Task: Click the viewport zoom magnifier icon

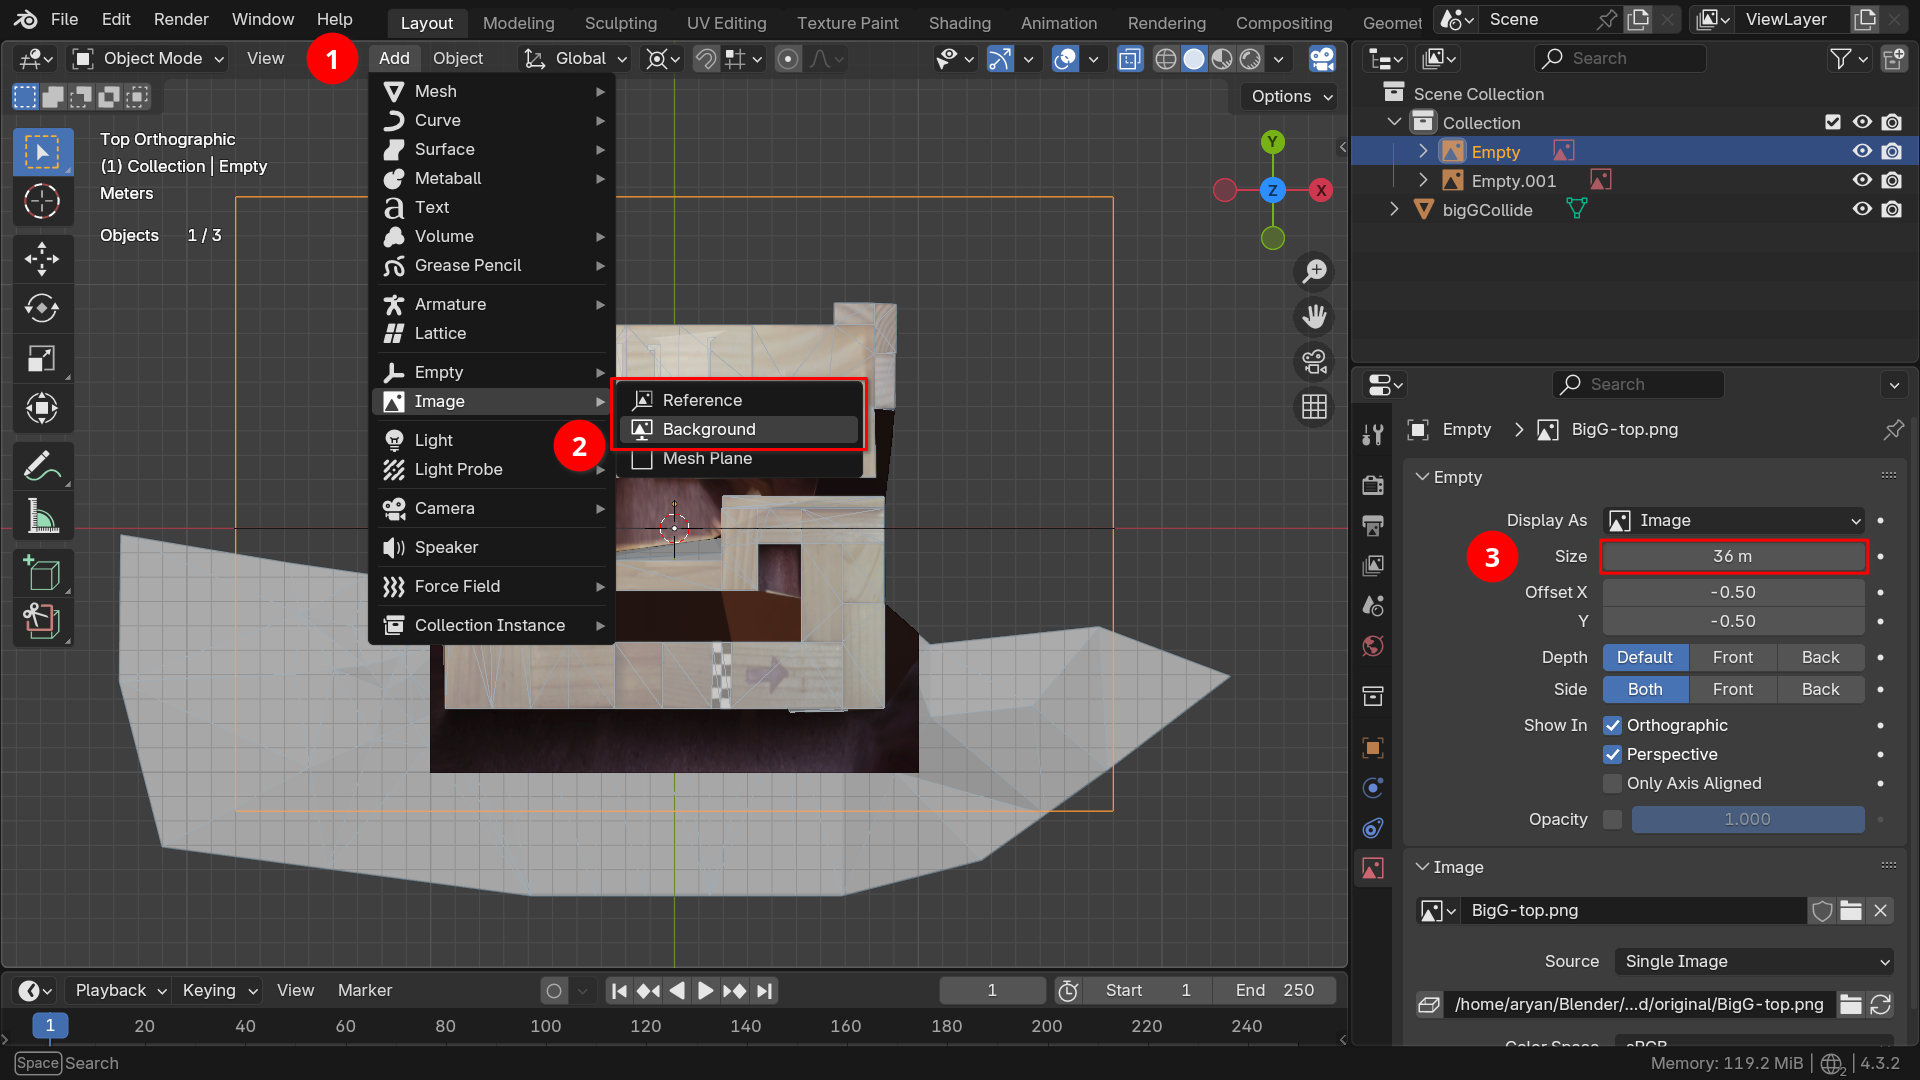Action: pyautogui.click(x=1314, y=271)
